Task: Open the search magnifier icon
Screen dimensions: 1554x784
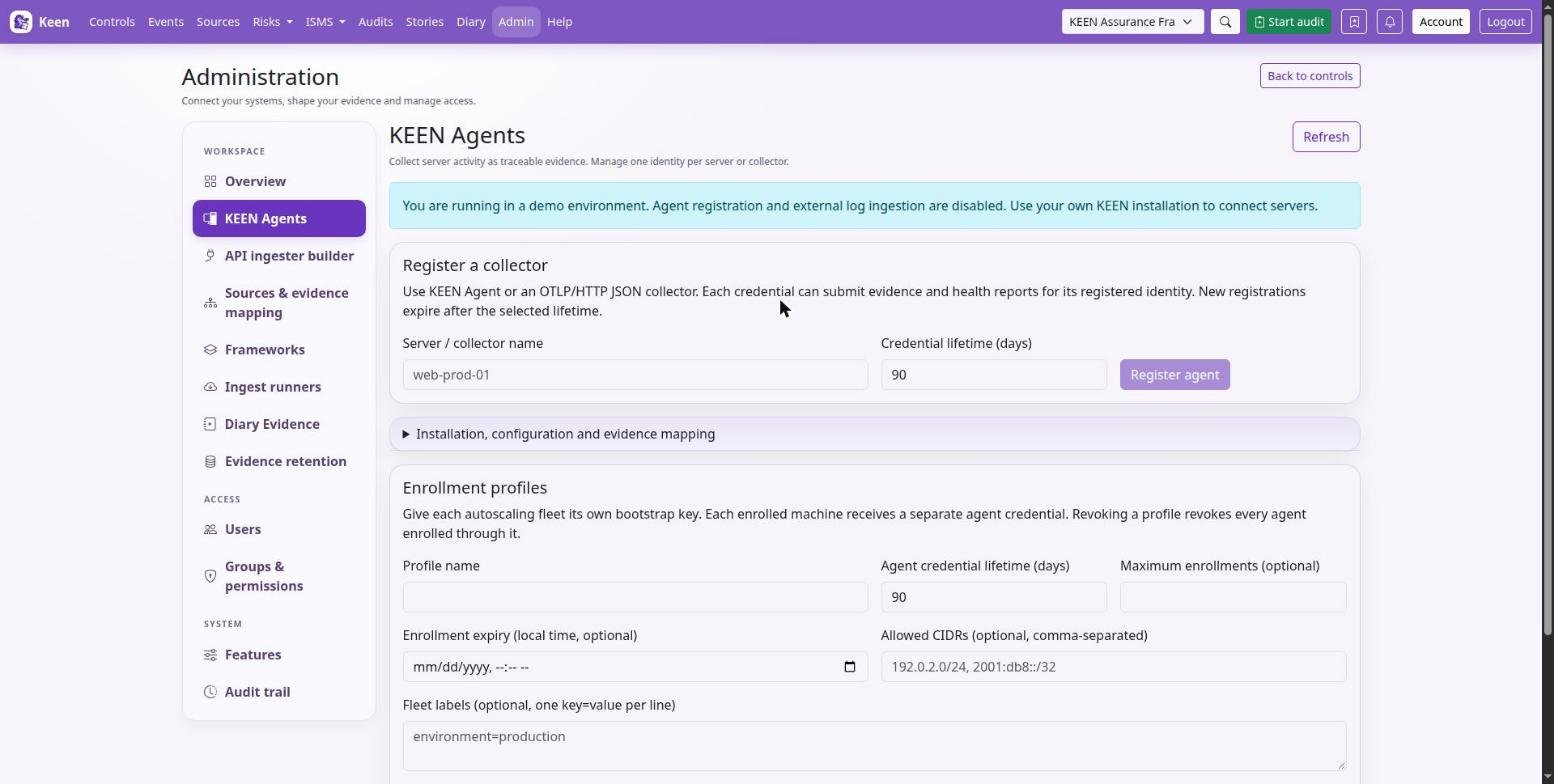Action: tap(1225, 22)
